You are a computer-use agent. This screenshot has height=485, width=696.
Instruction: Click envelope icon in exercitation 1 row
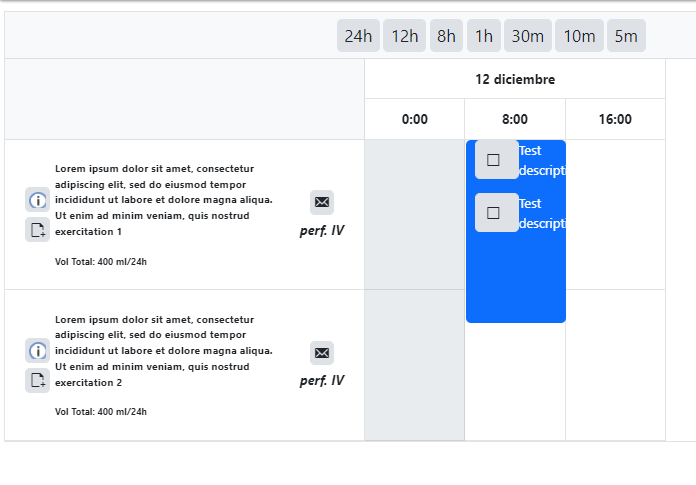(321, 202)
